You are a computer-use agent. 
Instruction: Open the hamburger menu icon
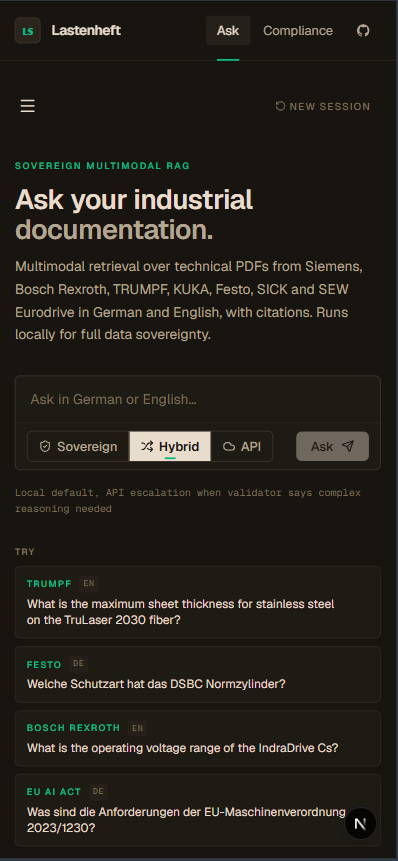27,106
